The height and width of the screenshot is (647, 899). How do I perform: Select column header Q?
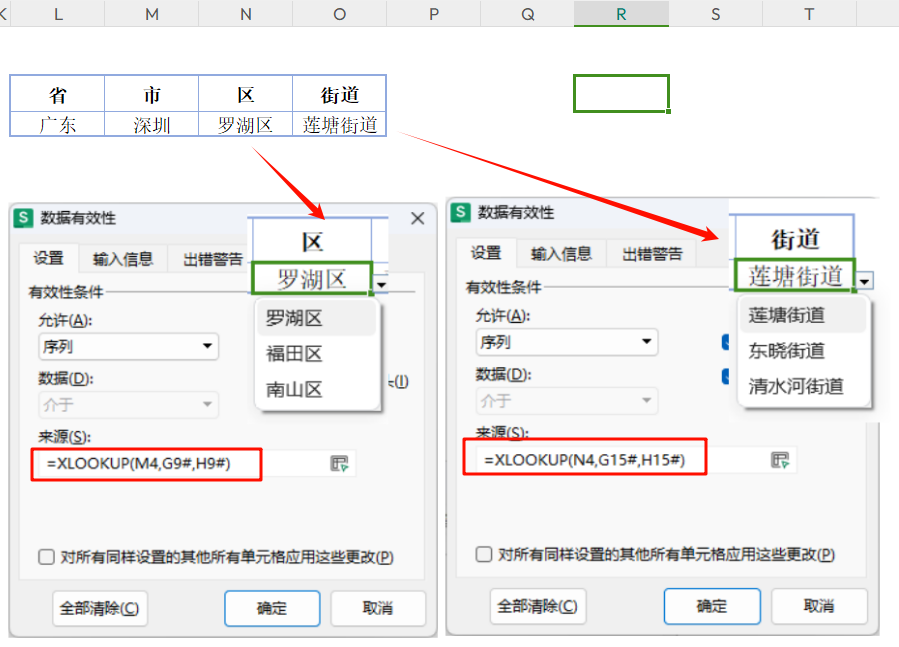[527, 14]
